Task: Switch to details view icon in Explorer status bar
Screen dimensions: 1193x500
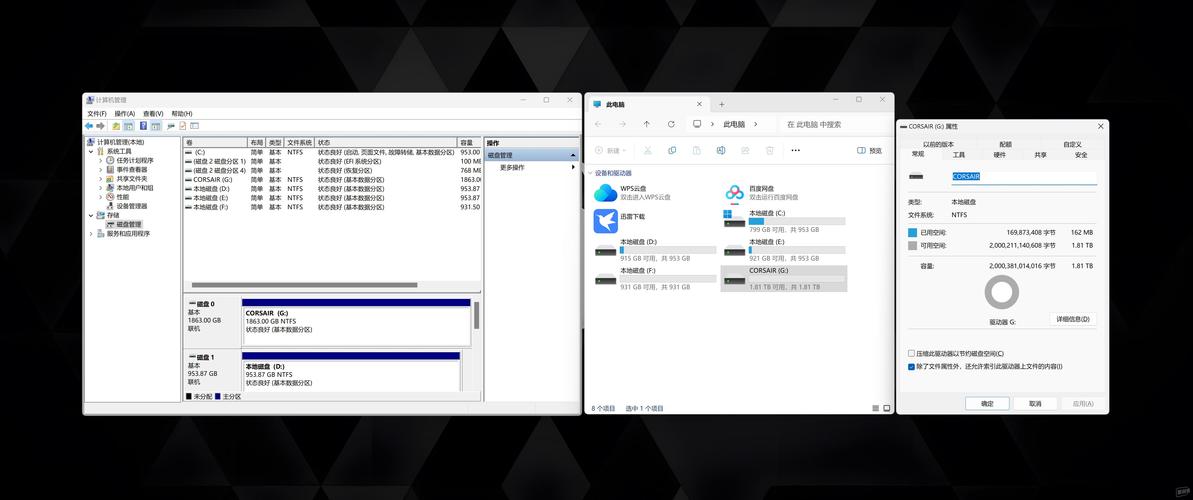Action: [x=875, y=409]
